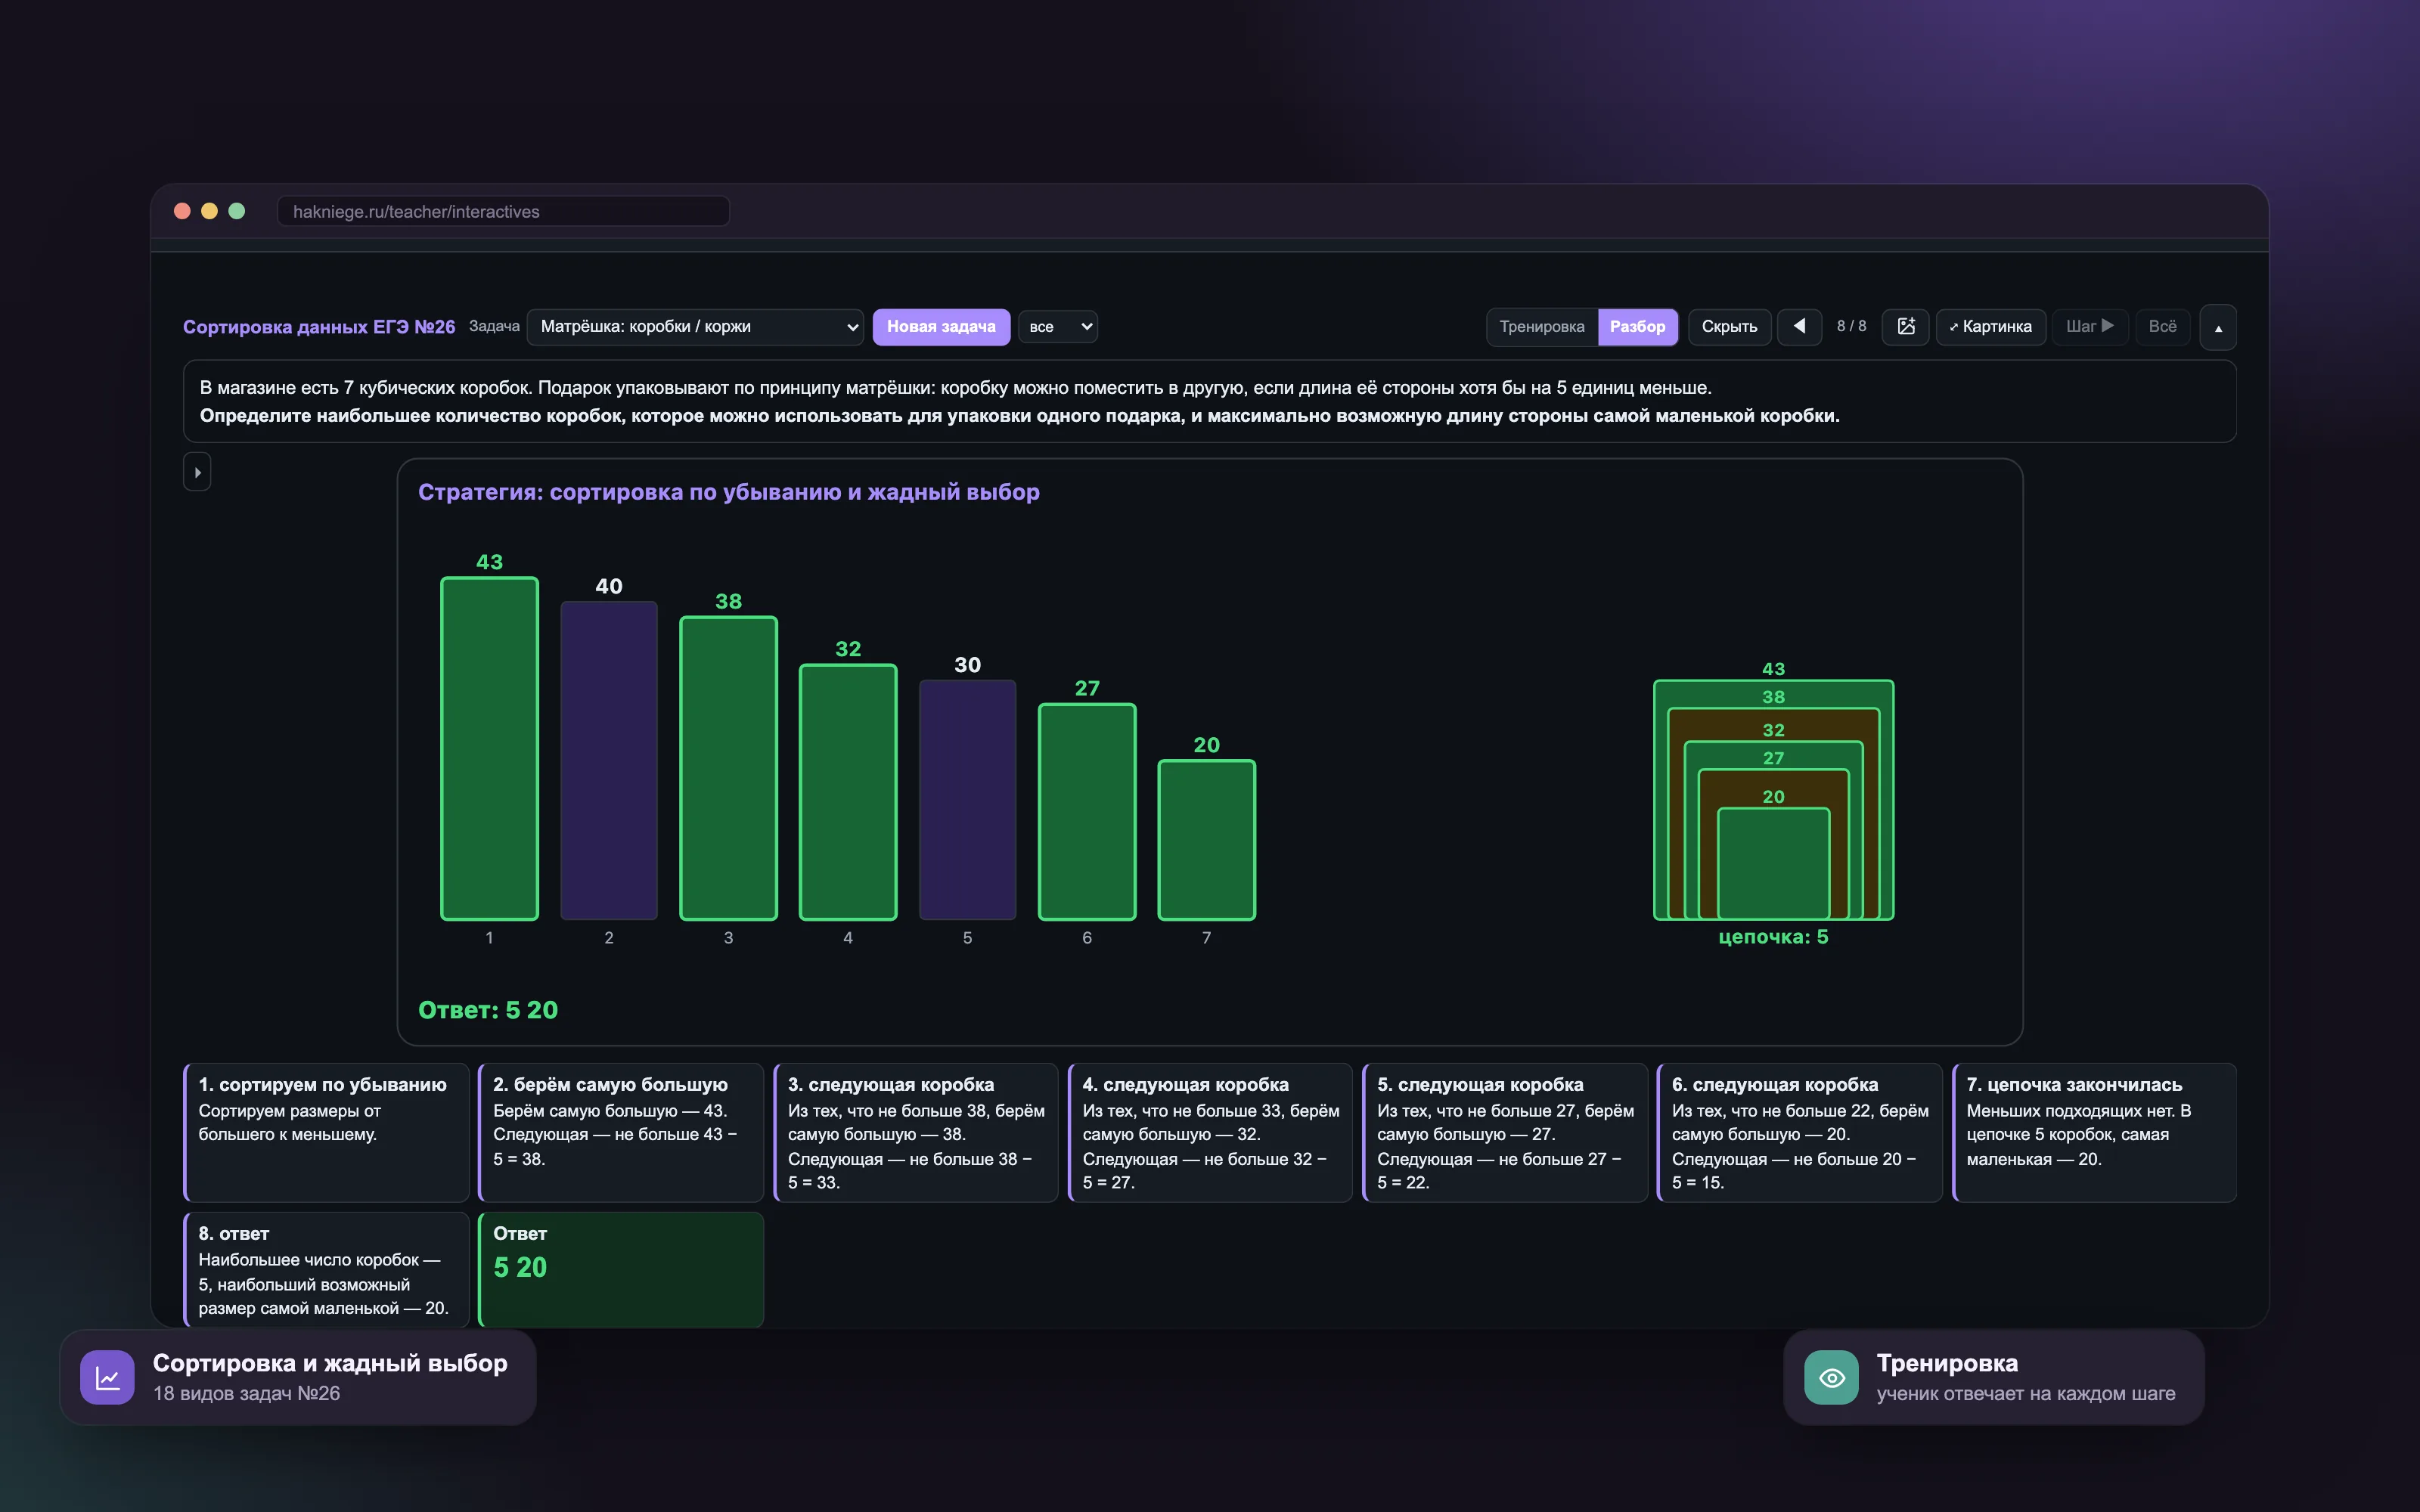Screen dimensions: 2420x1512
Task: Open the task type dropdown "Матрёшка: коробки / коржи"
Action: [x=695, y=327]
